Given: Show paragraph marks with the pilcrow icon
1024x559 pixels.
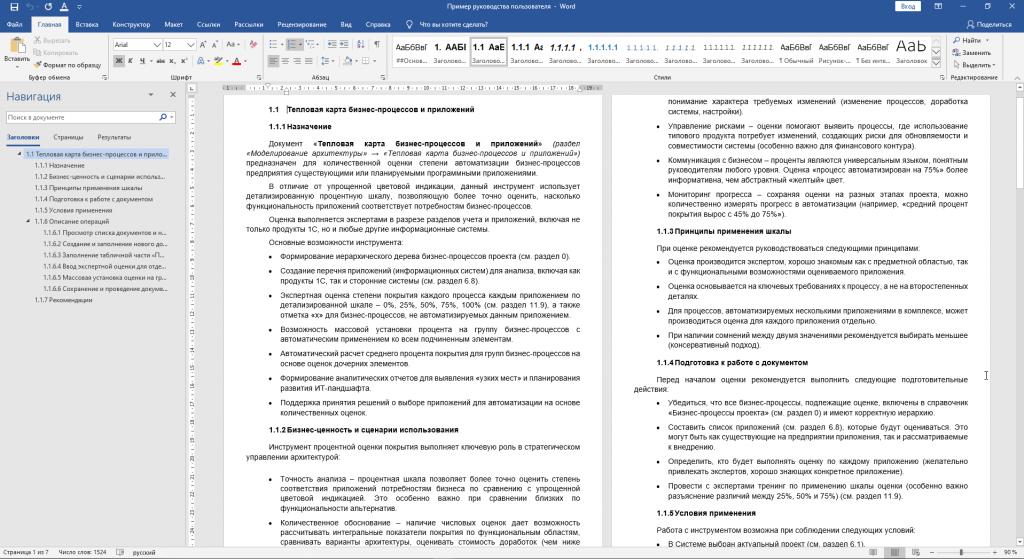Looking at the screenshot, I should pos(377,44).
